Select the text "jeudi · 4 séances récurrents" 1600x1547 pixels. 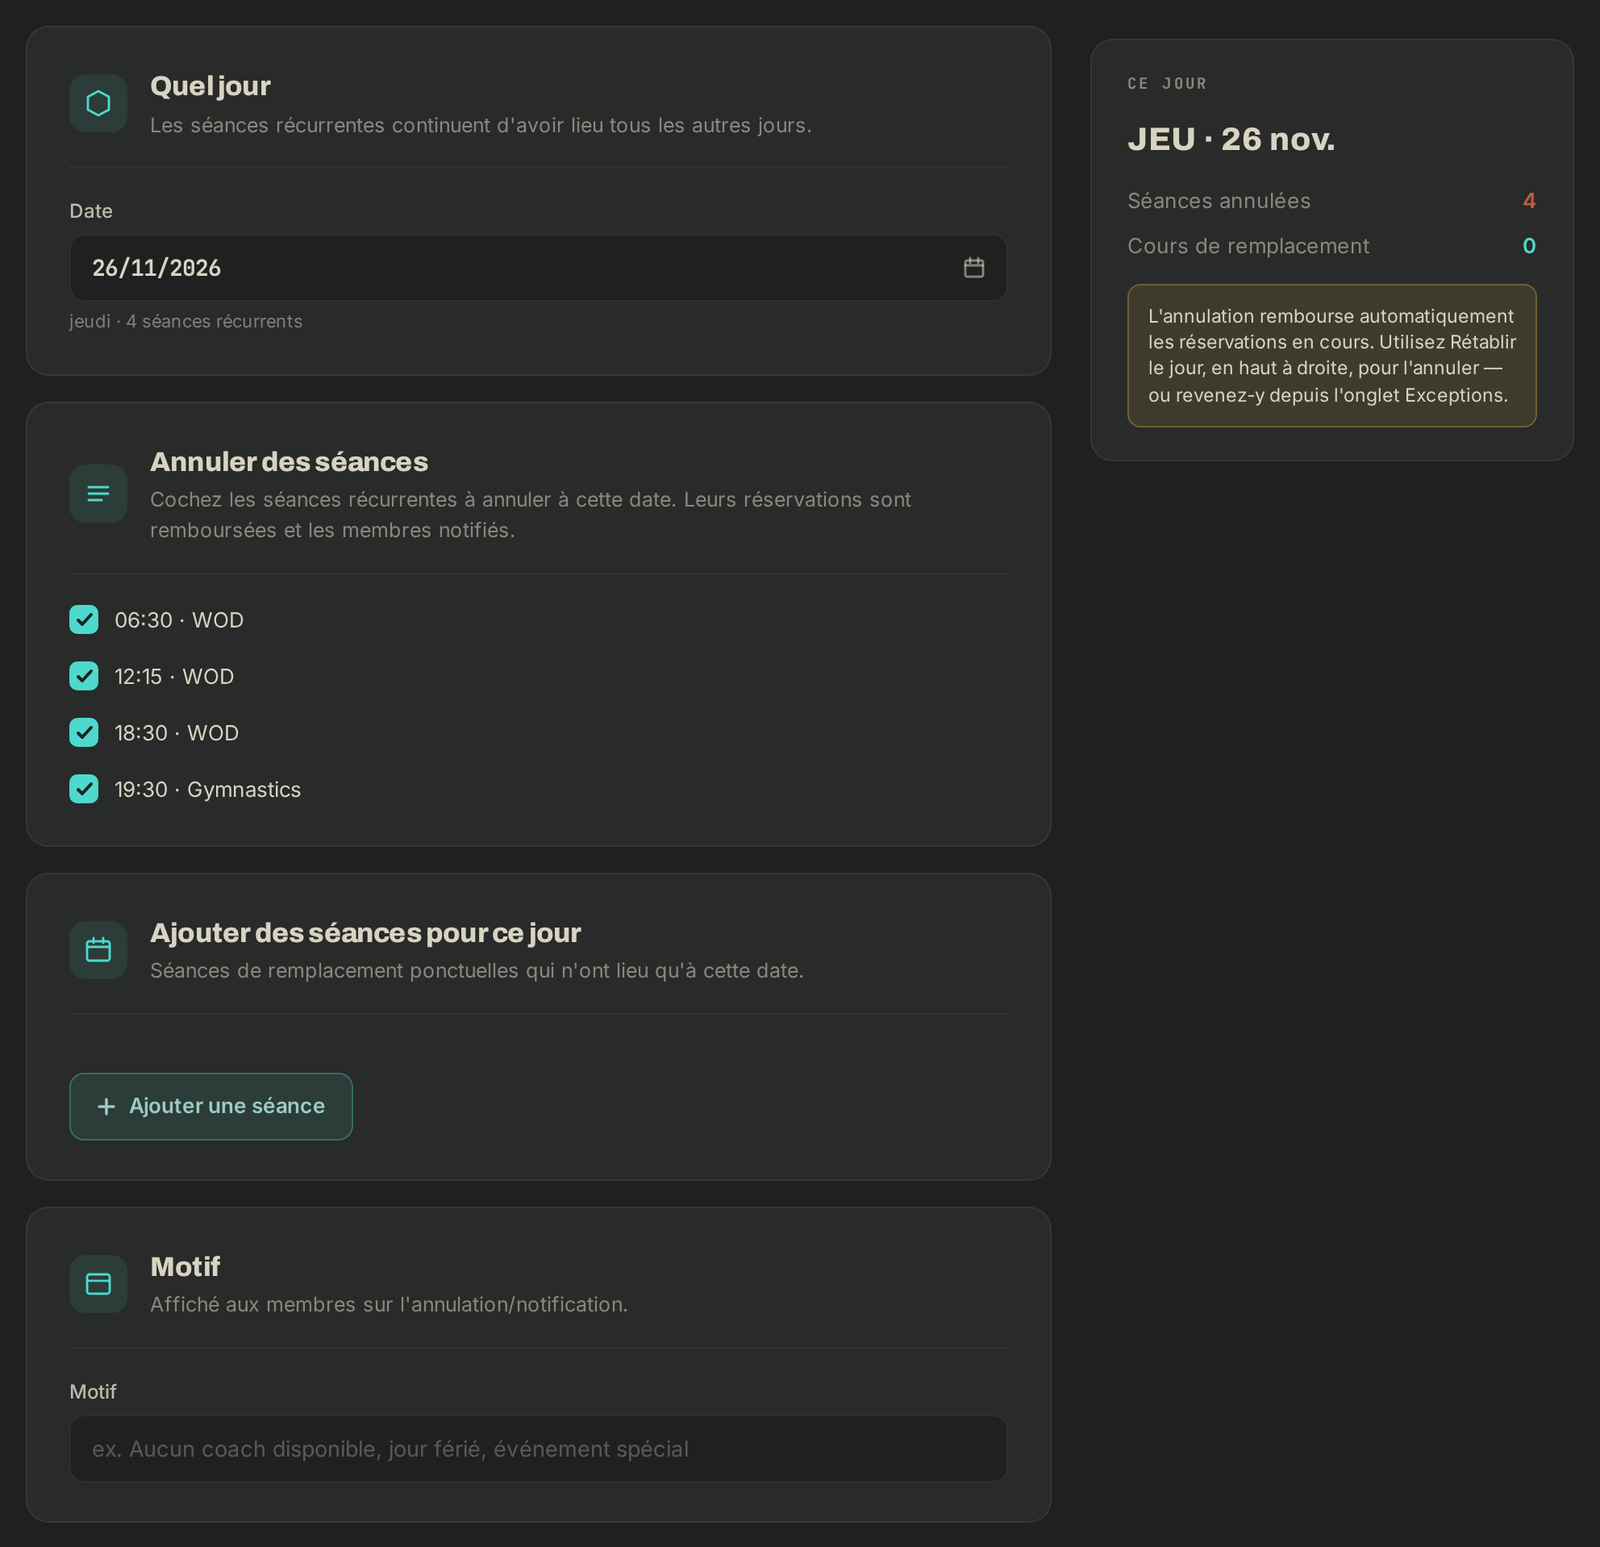[186, 321]
